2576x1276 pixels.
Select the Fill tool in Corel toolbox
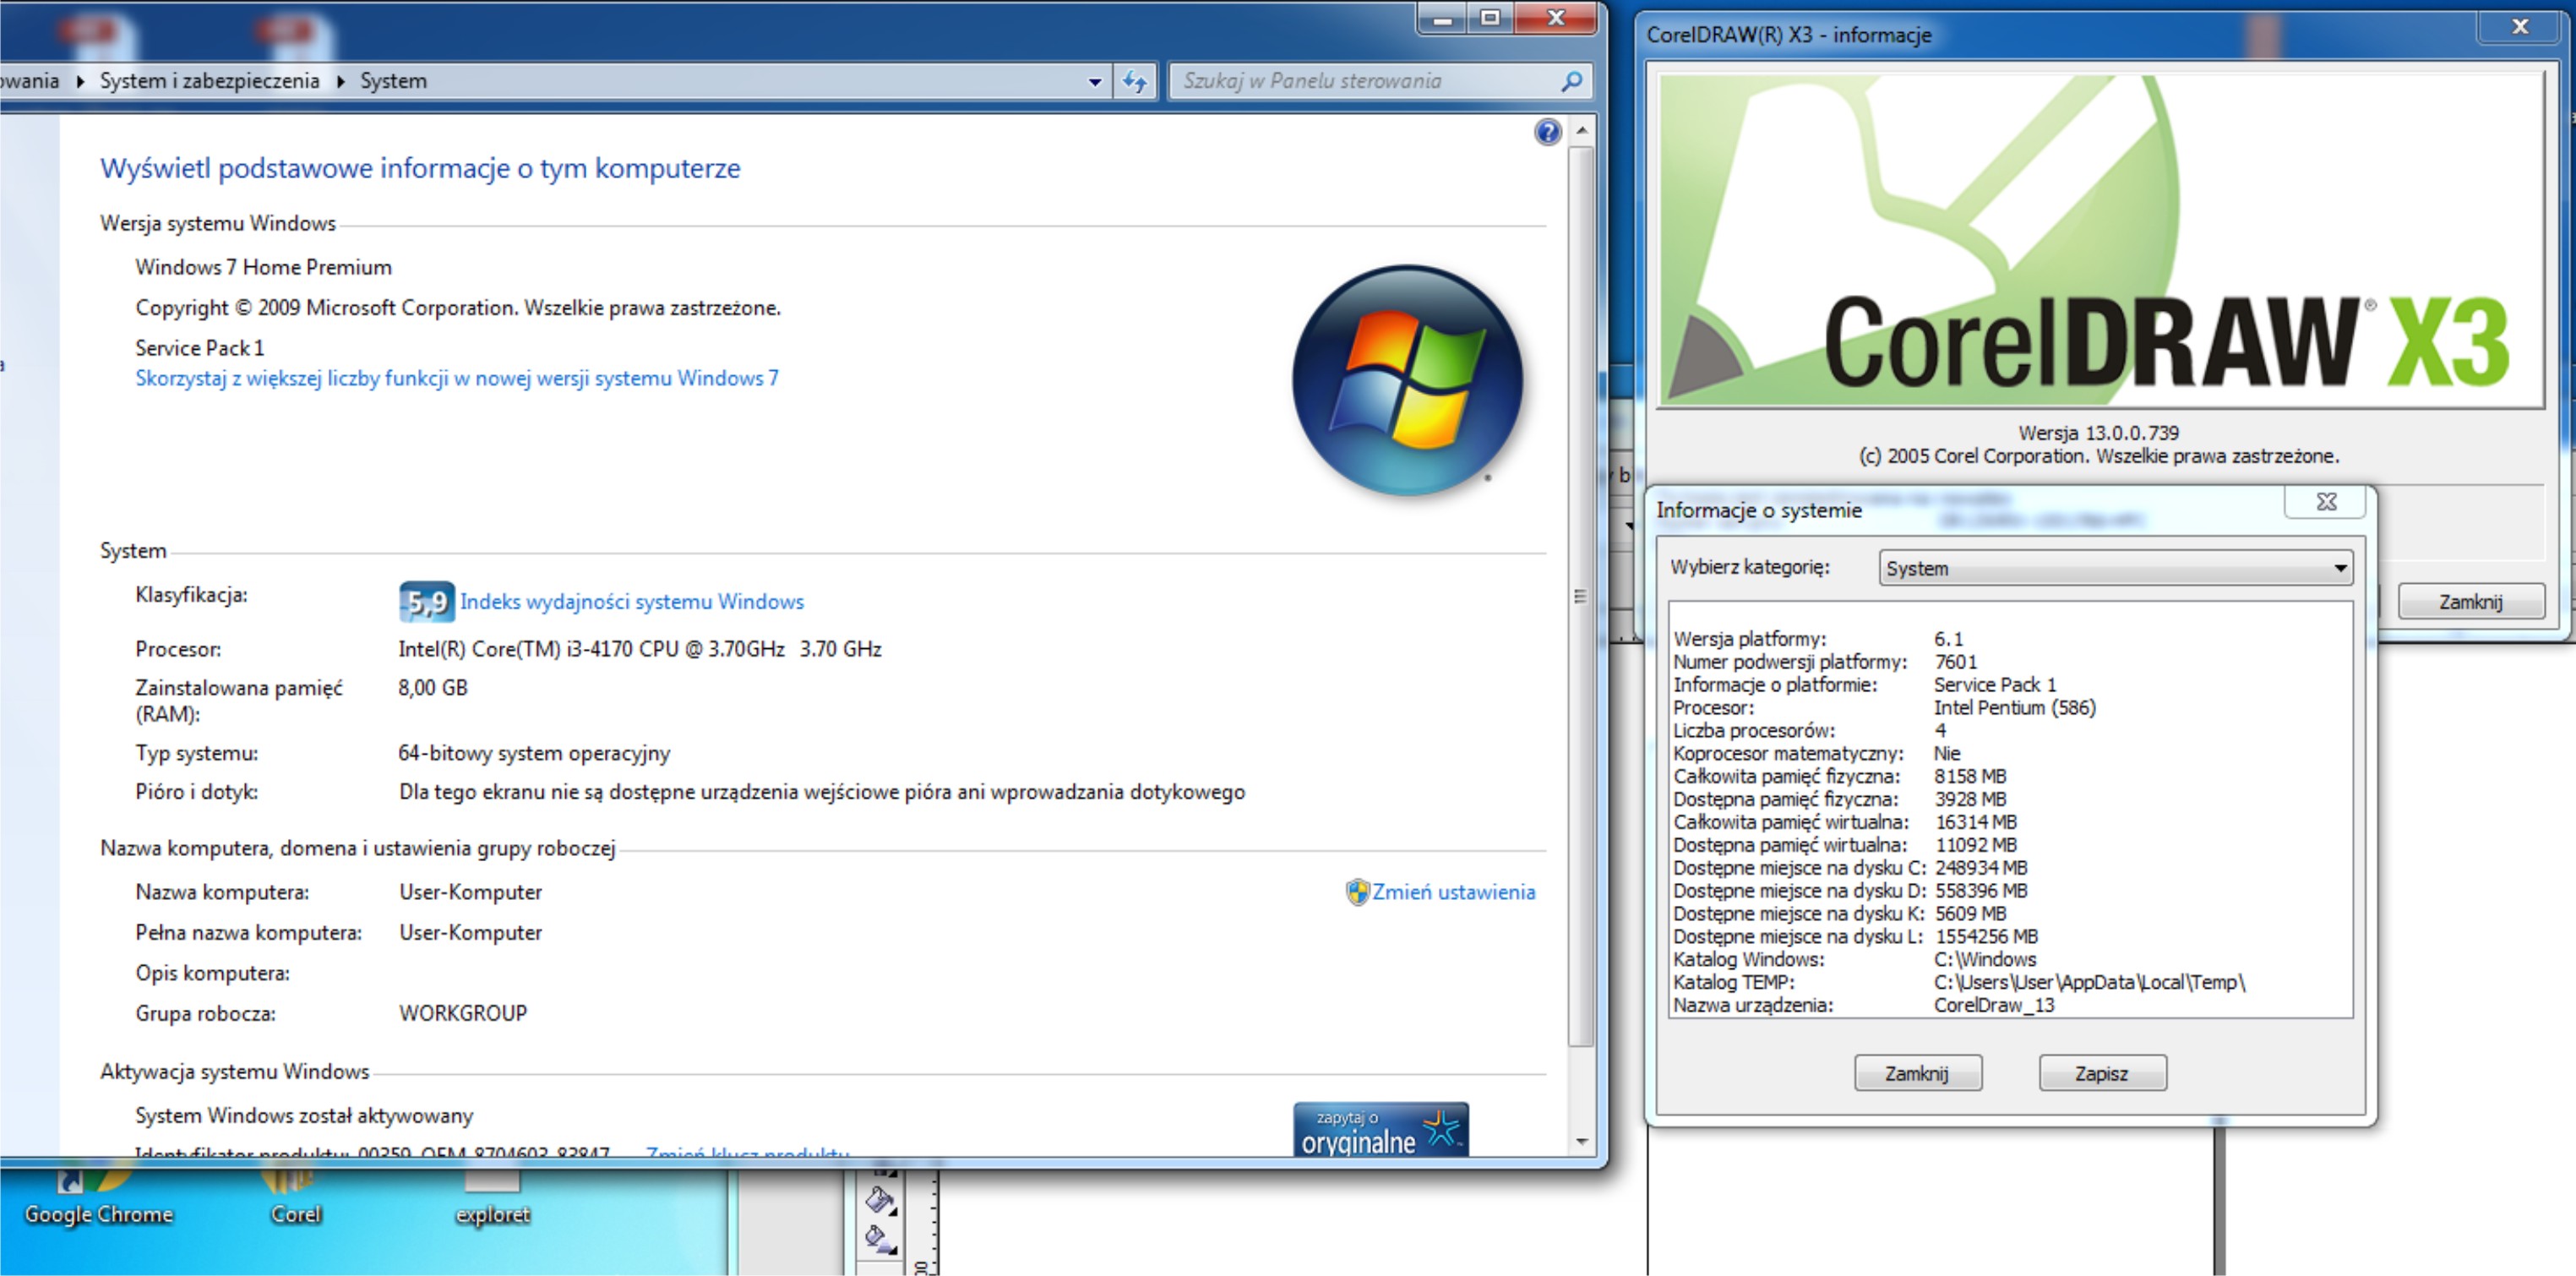point(879,1198)
